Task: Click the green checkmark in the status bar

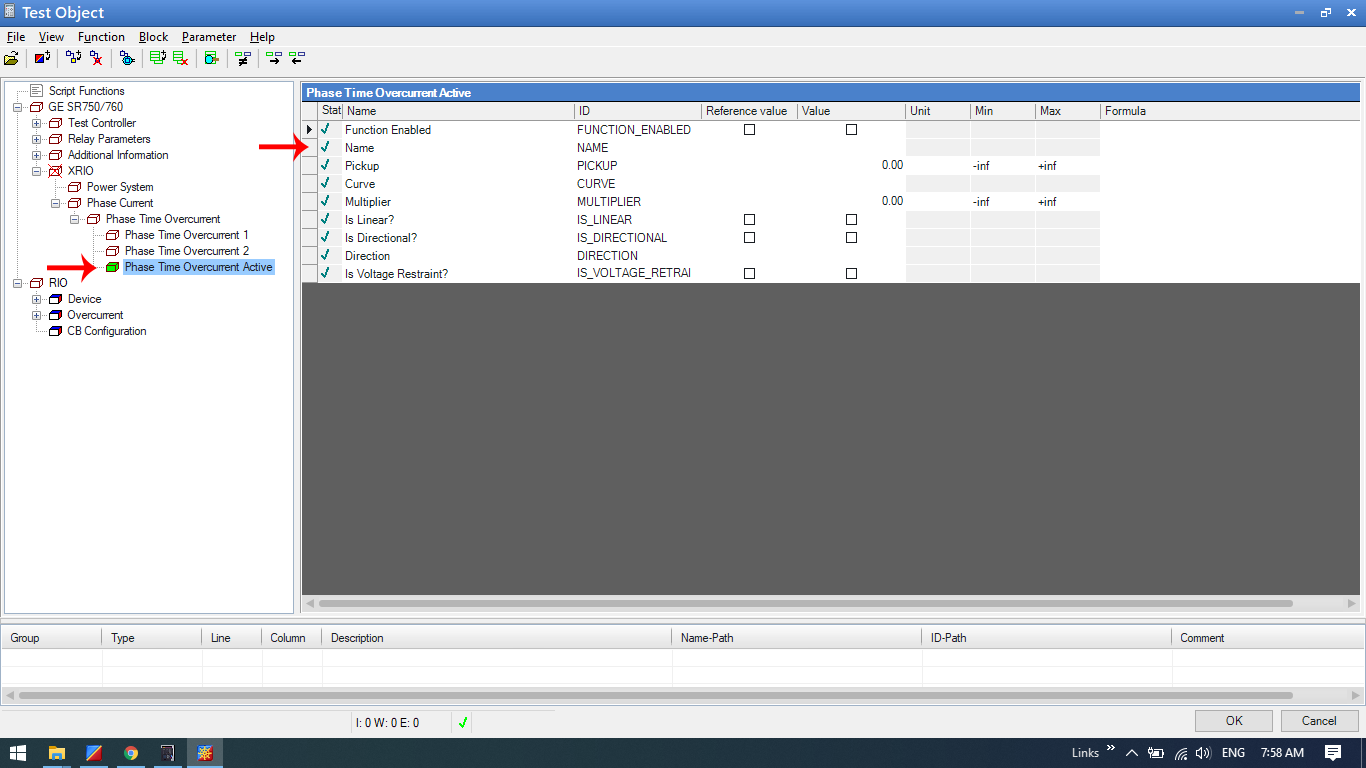Action: 463,722
